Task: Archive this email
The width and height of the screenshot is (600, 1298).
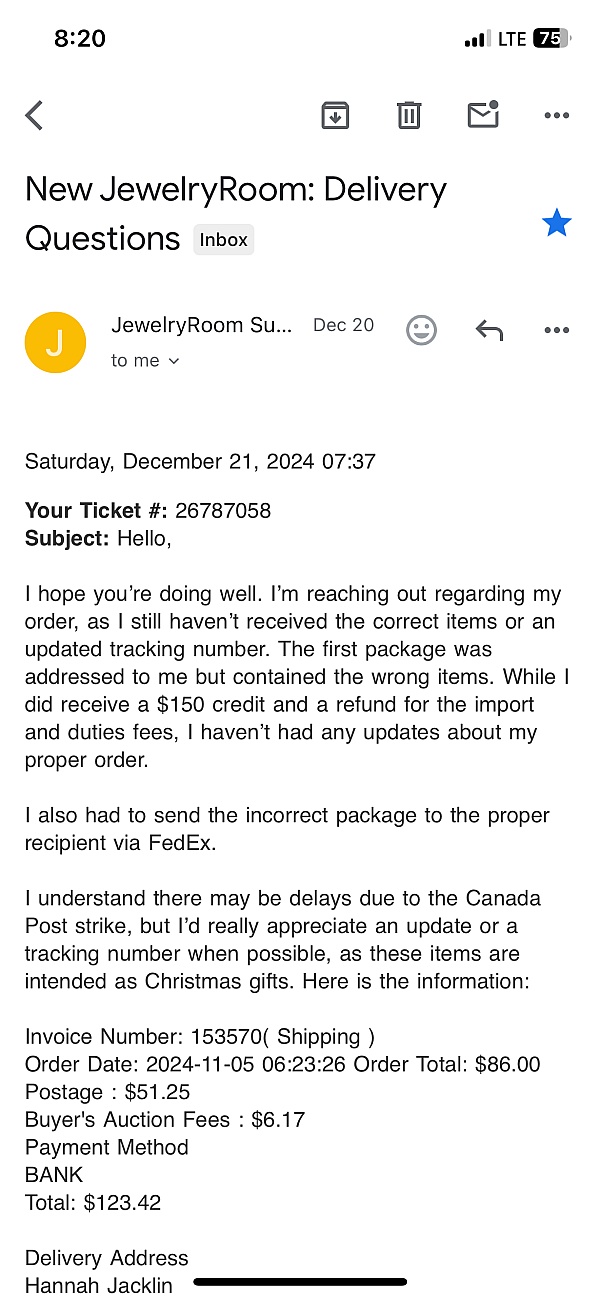Action: click(x=335, y=116)
